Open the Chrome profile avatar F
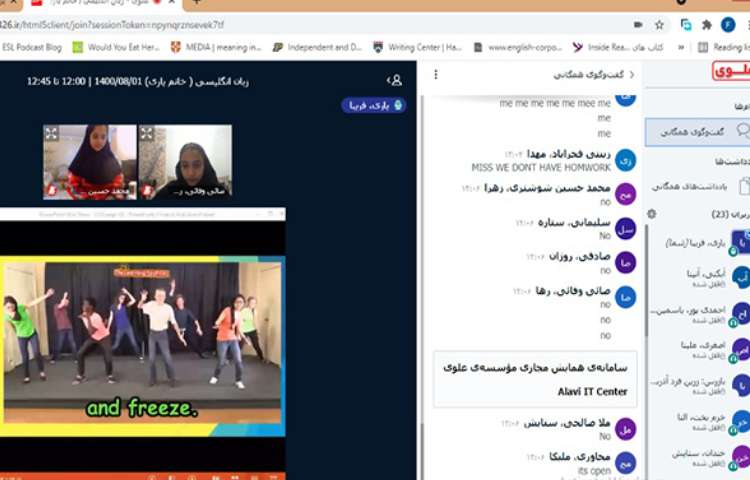Image resolution: width=750 pixels, height=480 pixels. (728, 25)
